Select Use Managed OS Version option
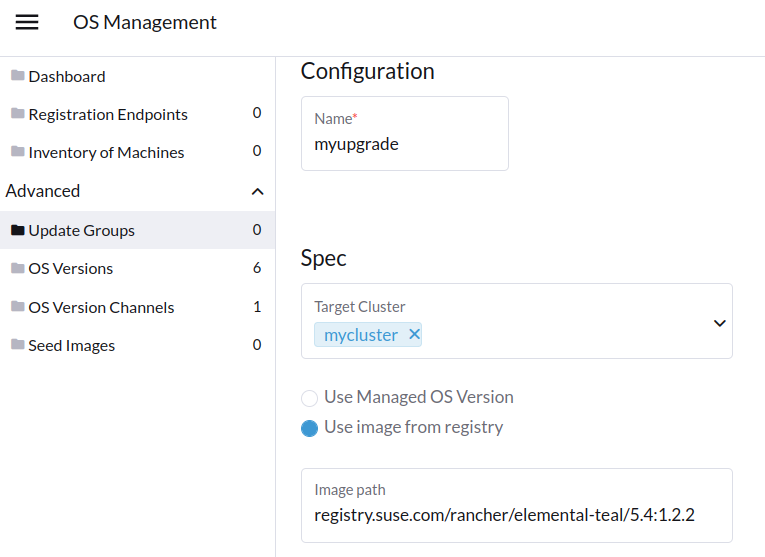 (x=310, y=398)
